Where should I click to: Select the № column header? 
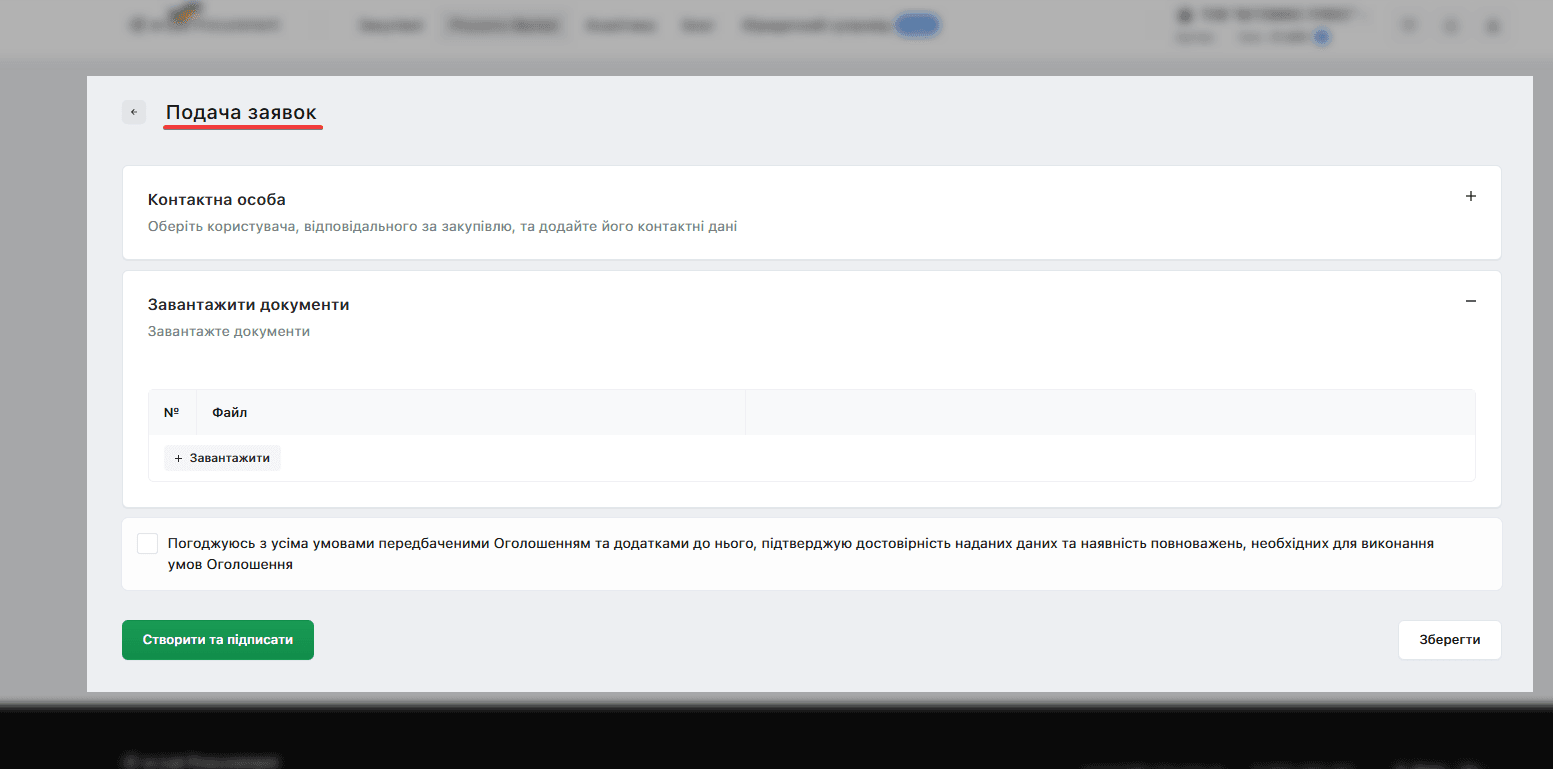(171, 412)
